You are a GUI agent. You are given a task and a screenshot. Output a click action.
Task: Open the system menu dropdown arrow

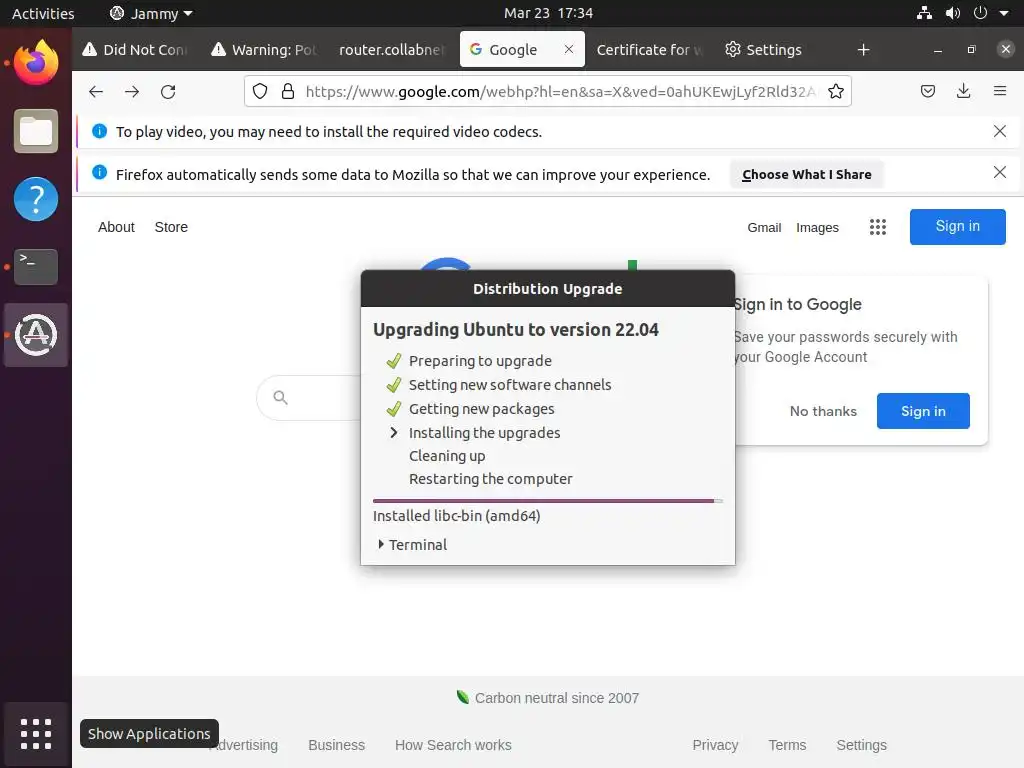click(1004, 13)
